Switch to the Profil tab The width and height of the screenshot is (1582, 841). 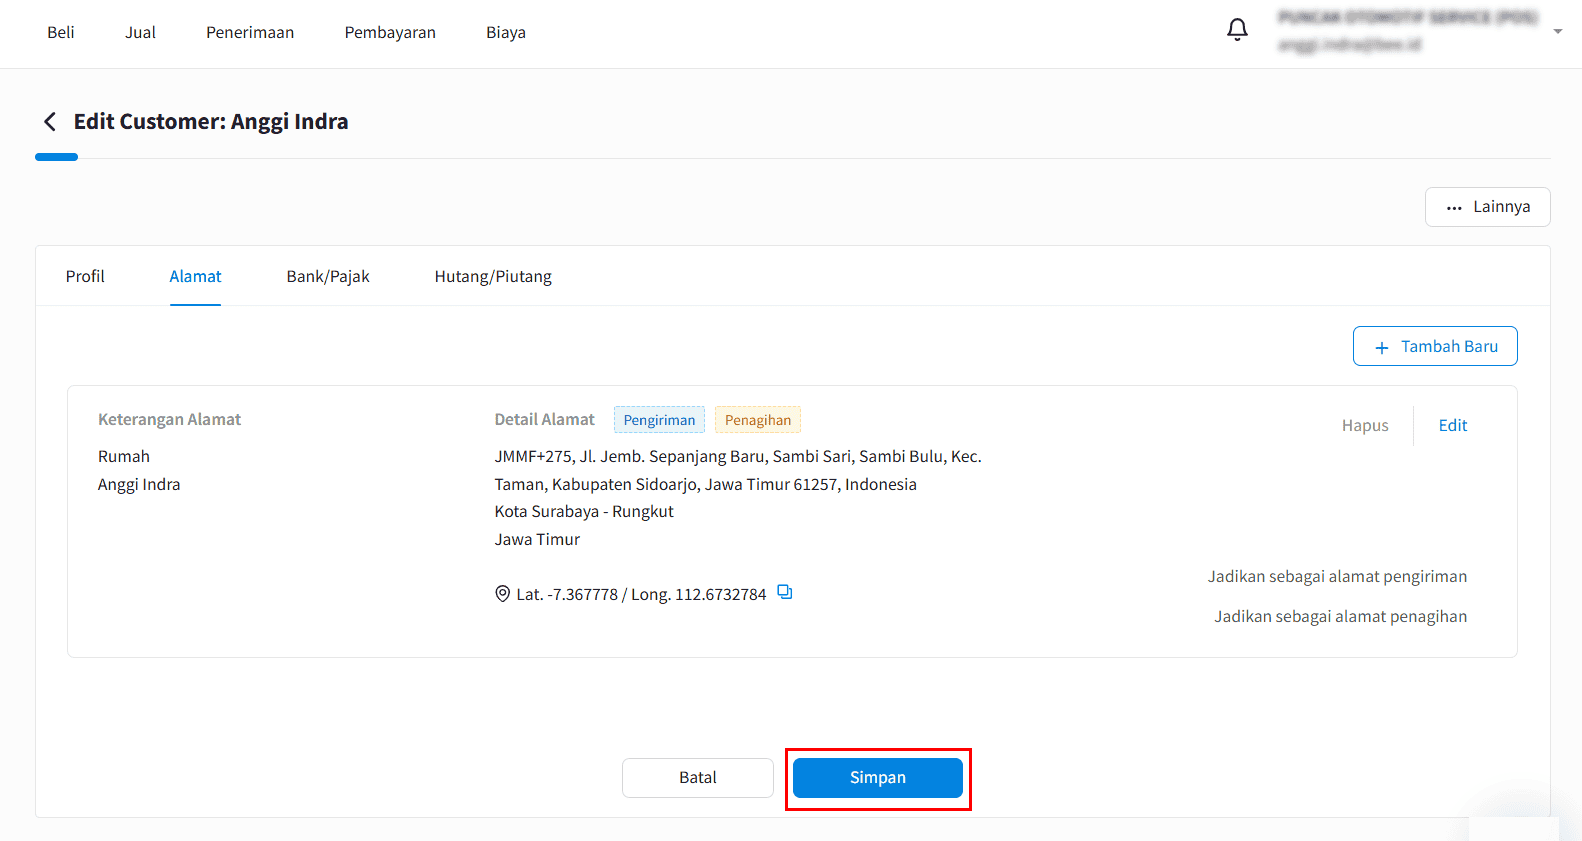point(85,276)
